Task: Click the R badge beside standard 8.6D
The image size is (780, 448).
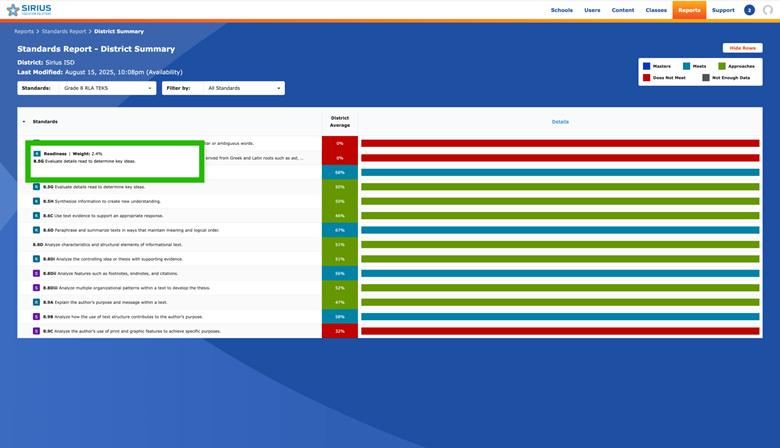Action: 36,230
